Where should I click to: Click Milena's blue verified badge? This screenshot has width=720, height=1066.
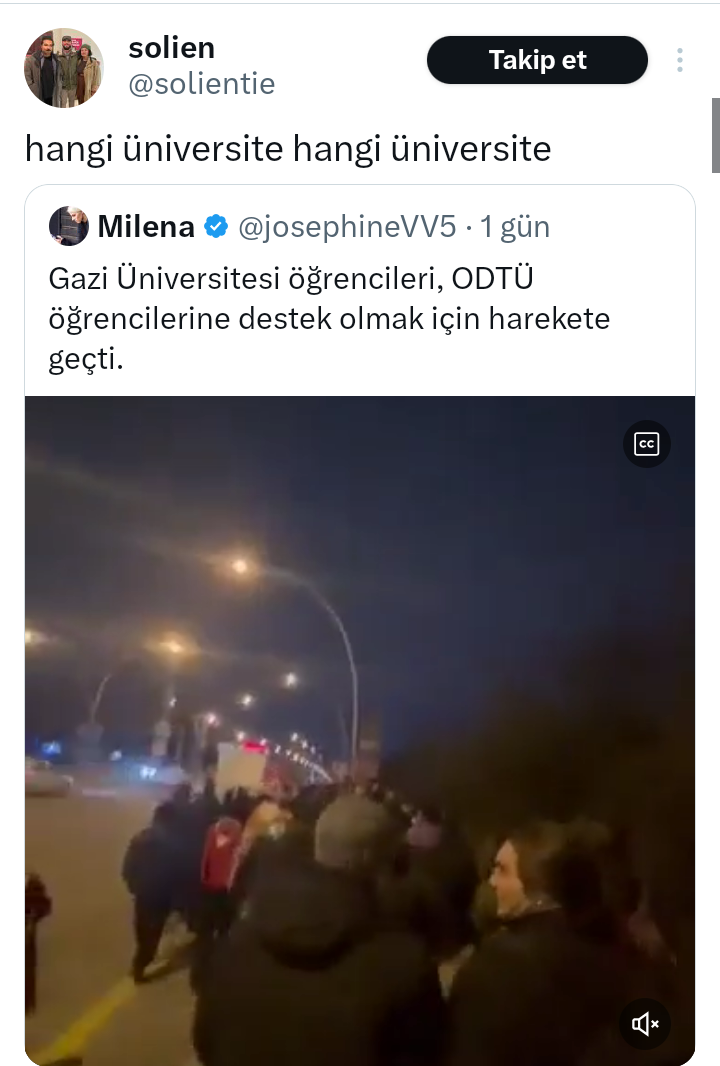coord(216,226)
